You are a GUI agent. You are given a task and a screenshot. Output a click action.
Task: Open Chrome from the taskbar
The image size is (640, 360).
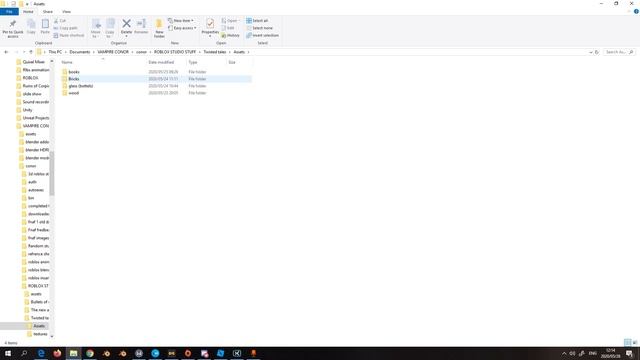pos(90,353)
